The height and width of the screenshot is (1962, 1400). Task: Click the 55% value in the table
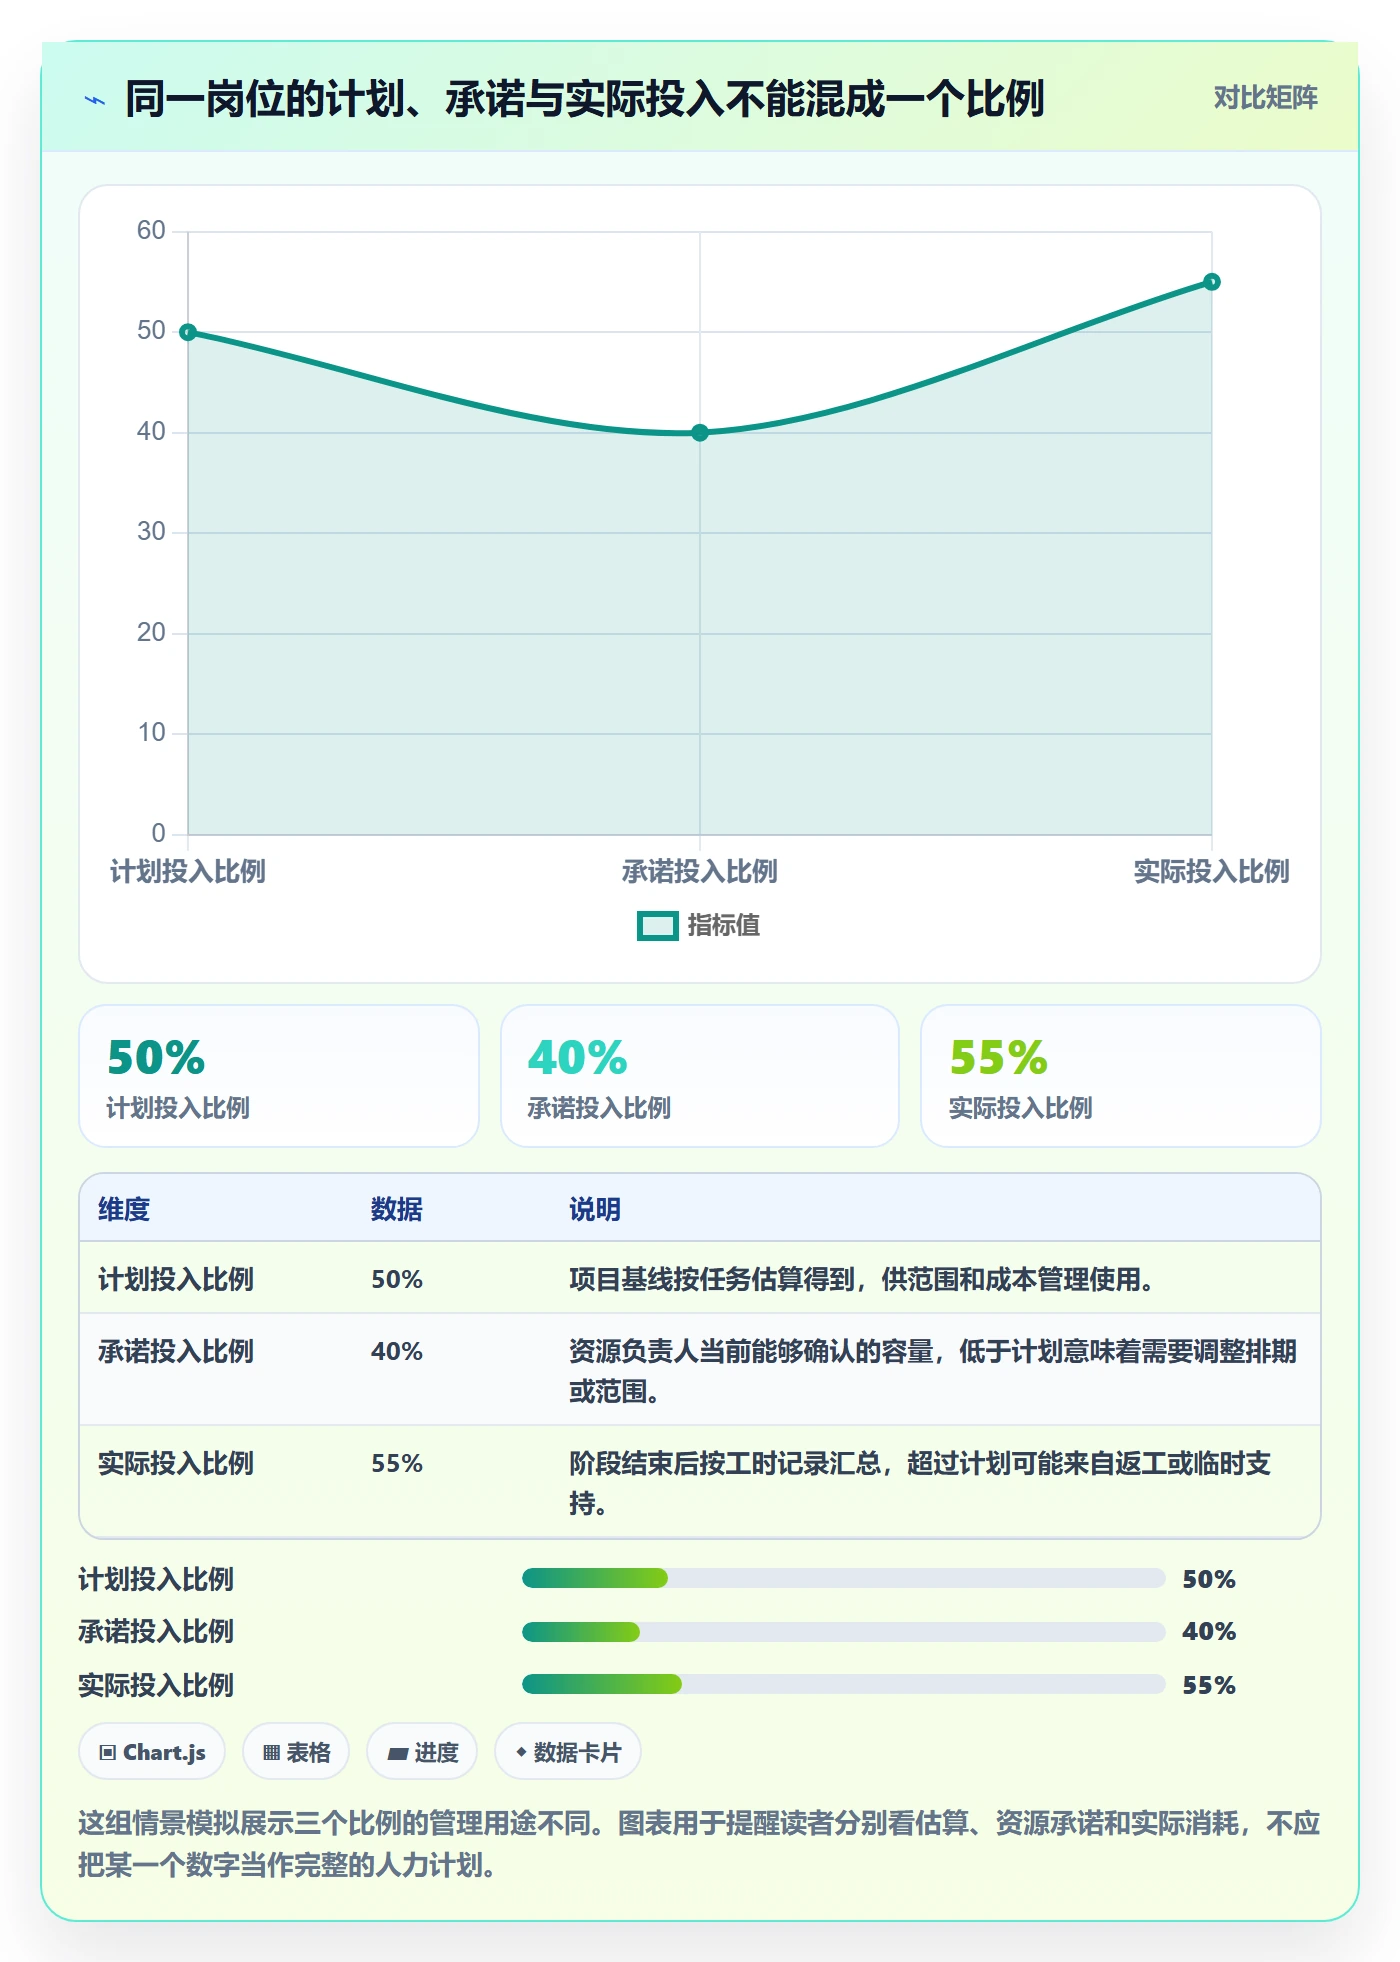click(x=397, y=1463)
